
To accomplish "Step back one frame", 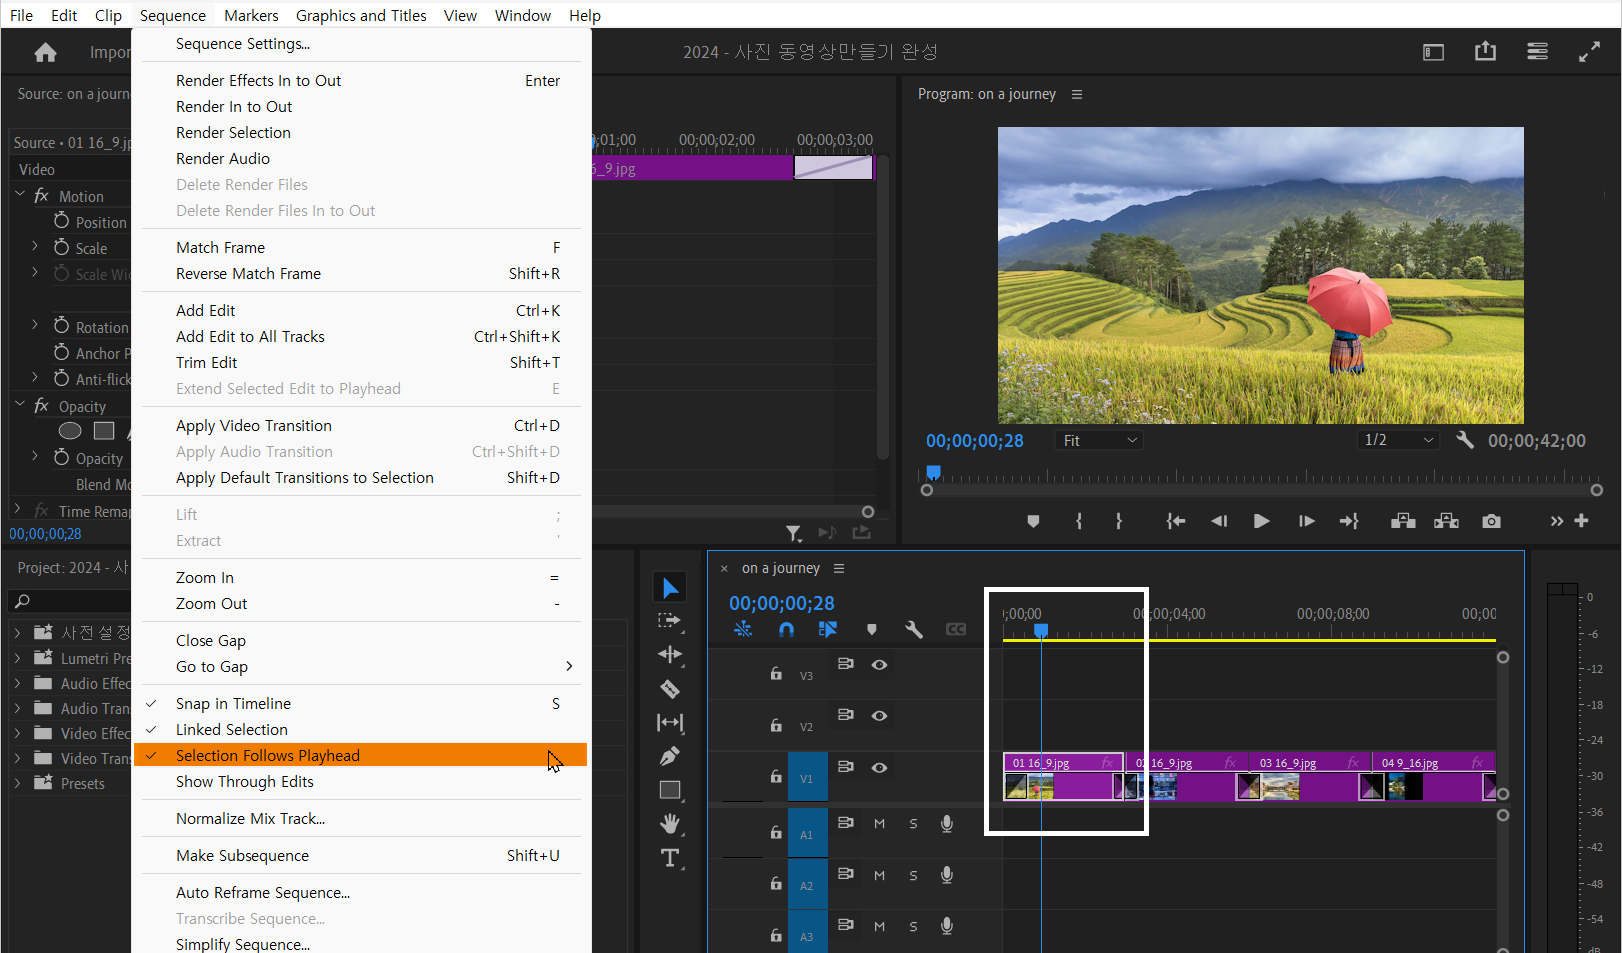I will click(x=1219, y=521).
